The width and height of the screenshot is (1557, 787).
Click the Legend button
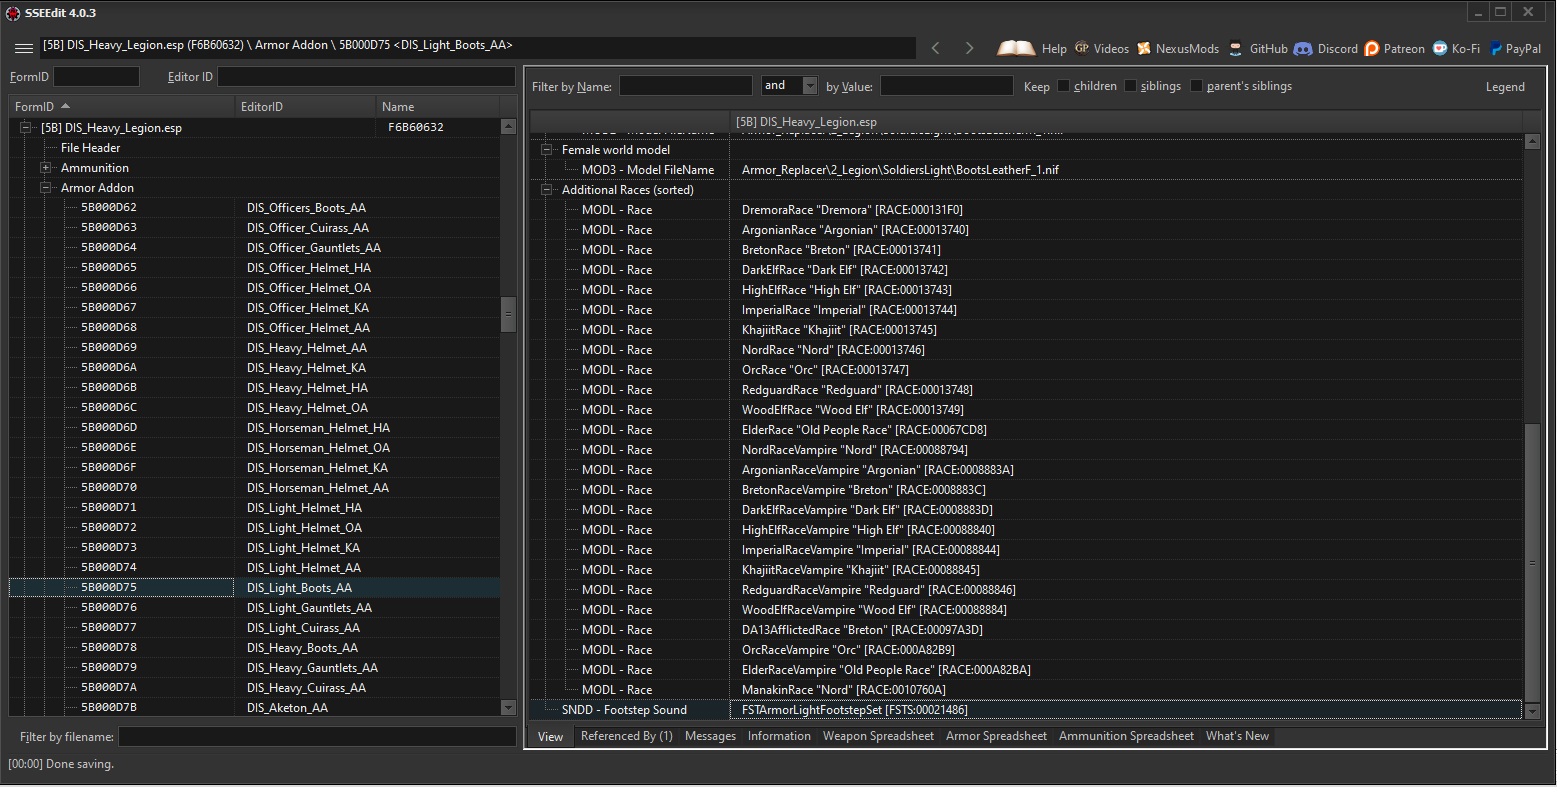point(1505,87)
